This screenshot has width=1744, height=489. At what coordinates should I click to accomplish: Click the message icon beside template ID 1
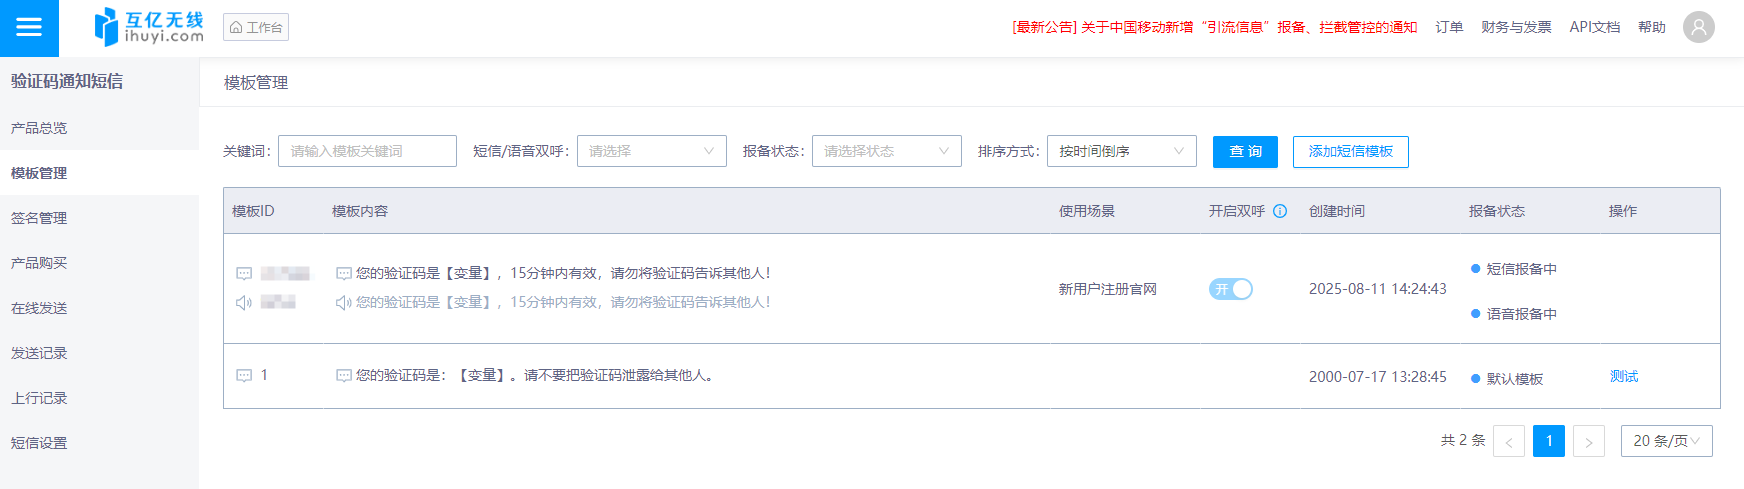[x=244, y=376]
